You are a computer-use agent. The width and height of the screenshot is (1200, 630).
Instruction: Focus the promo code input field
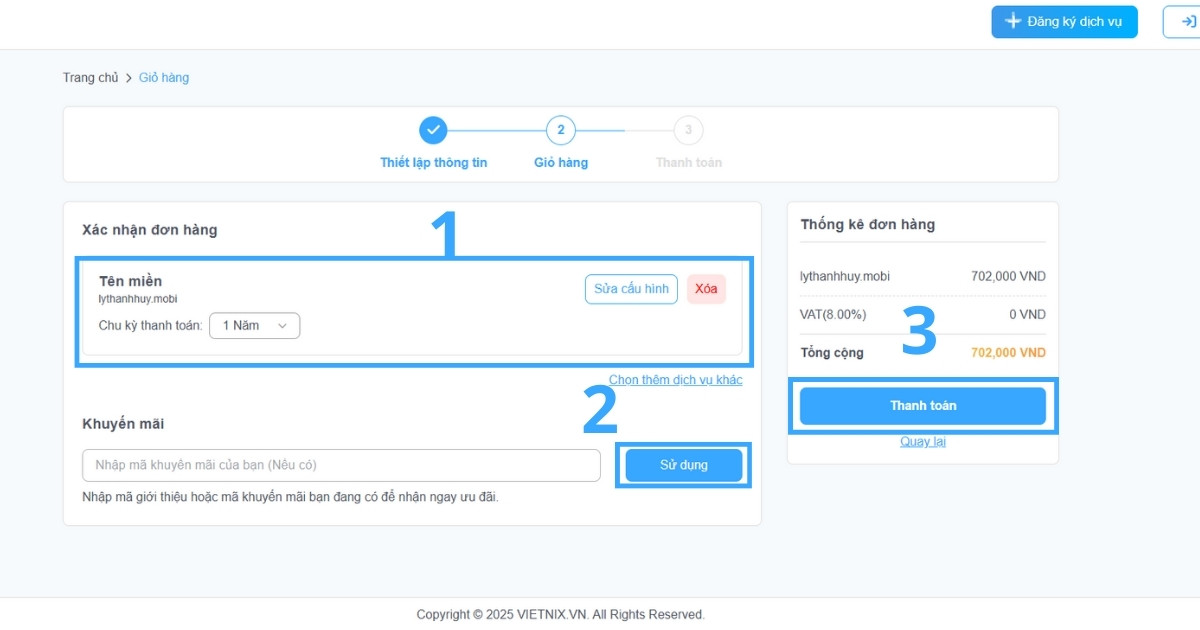click(x=341, y=465)
